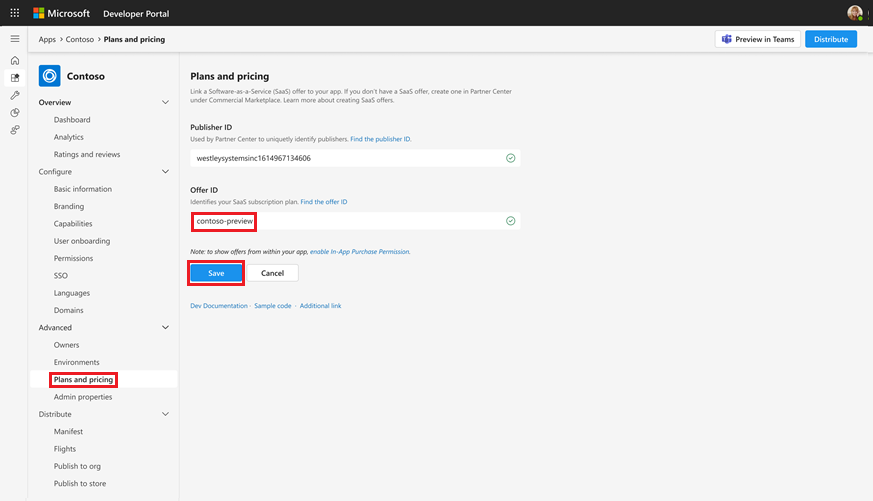
Task: Click the Cancel button
Action: pyautogui.click(x=272, y=273)
